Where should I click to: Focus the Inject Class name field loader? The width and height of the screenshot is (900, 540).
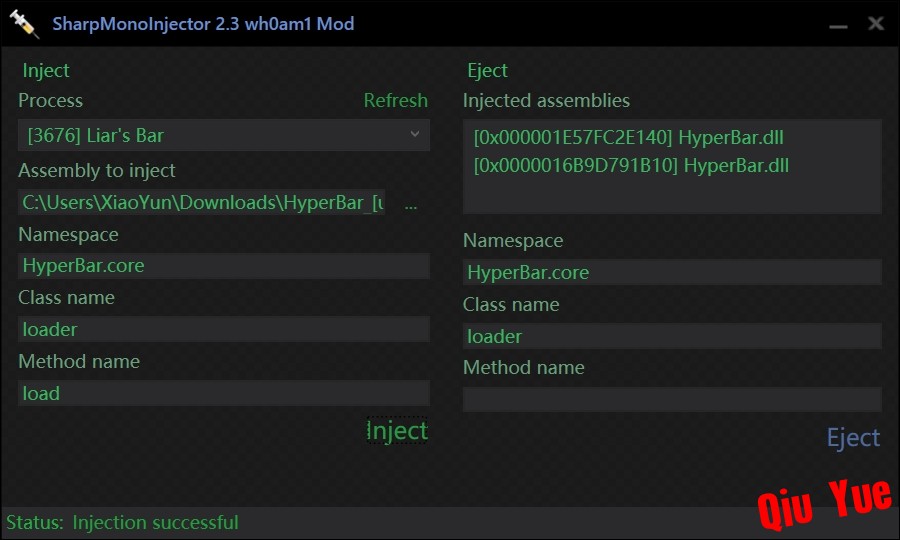[x=224, y=329]
